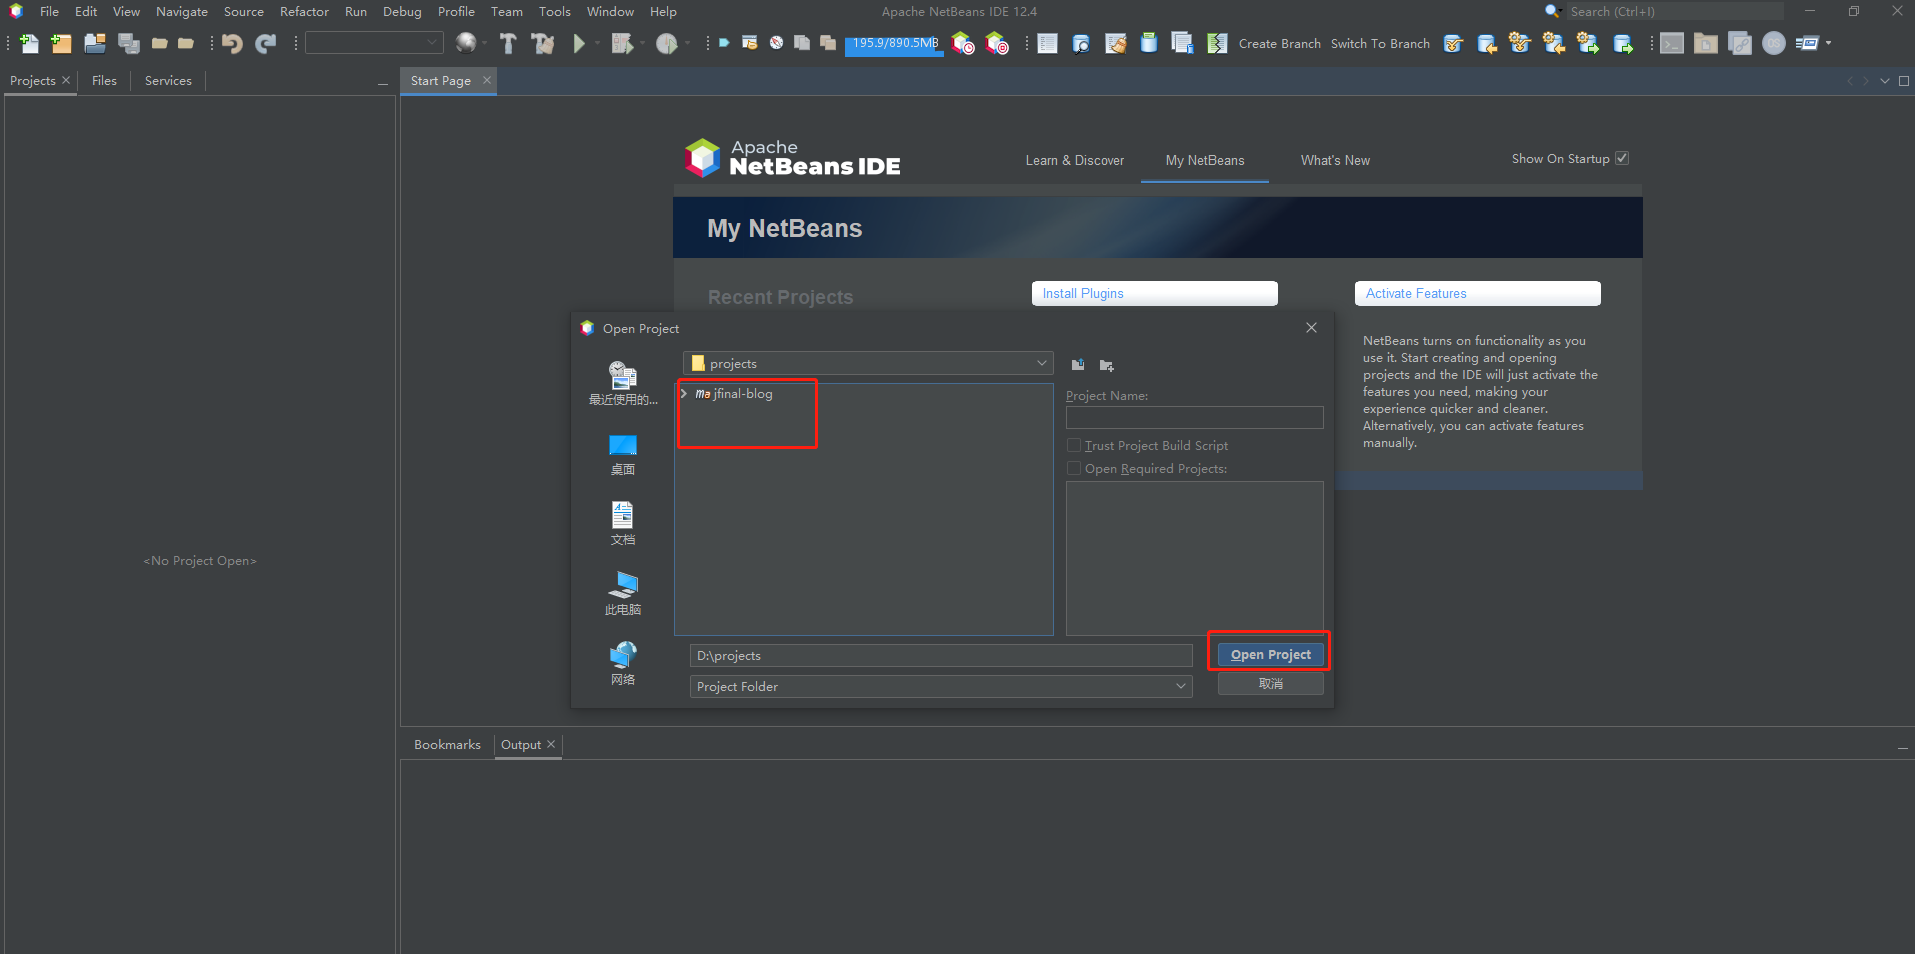1915x954 pixels.
Task: Click the chain link toolbar icon
Action: click(1740, 43)
